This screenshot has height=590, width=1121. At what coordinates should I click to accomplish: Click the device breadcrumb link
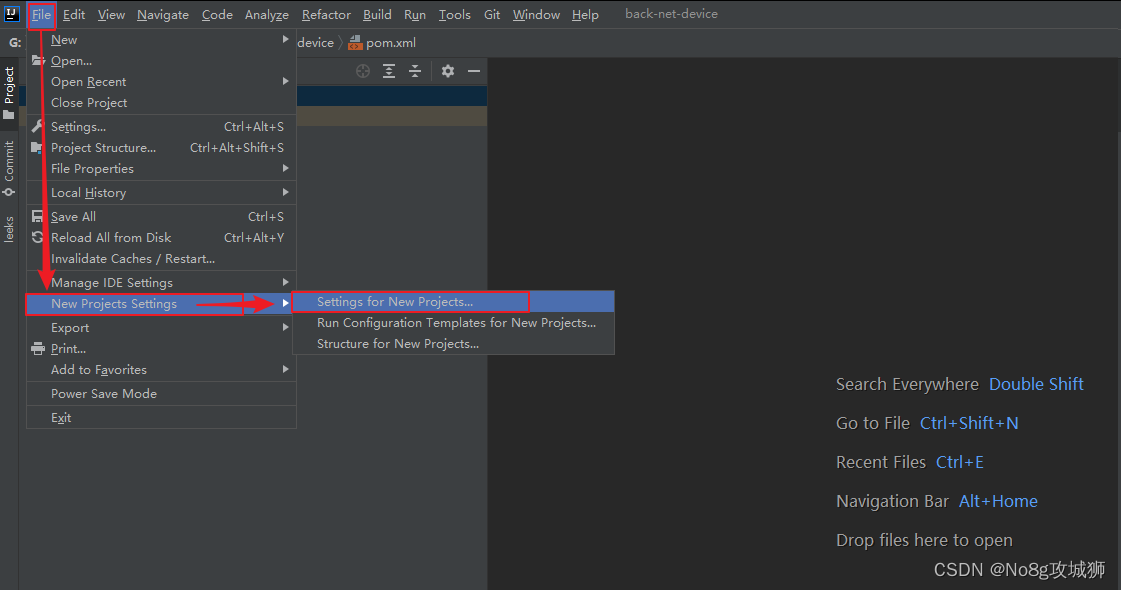pyautogui.click(x=315, y=42)
